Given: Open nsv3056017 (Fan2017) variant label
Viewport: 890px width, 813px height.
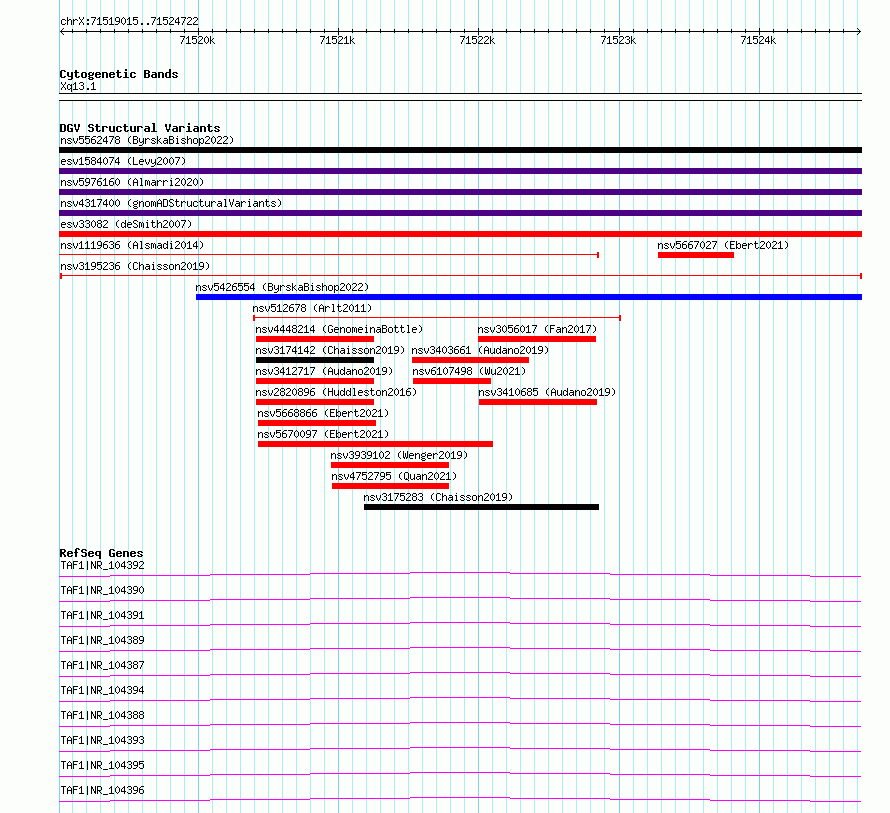Looking at the screenshot, I should pyautogui.click(x=537, y=329).
